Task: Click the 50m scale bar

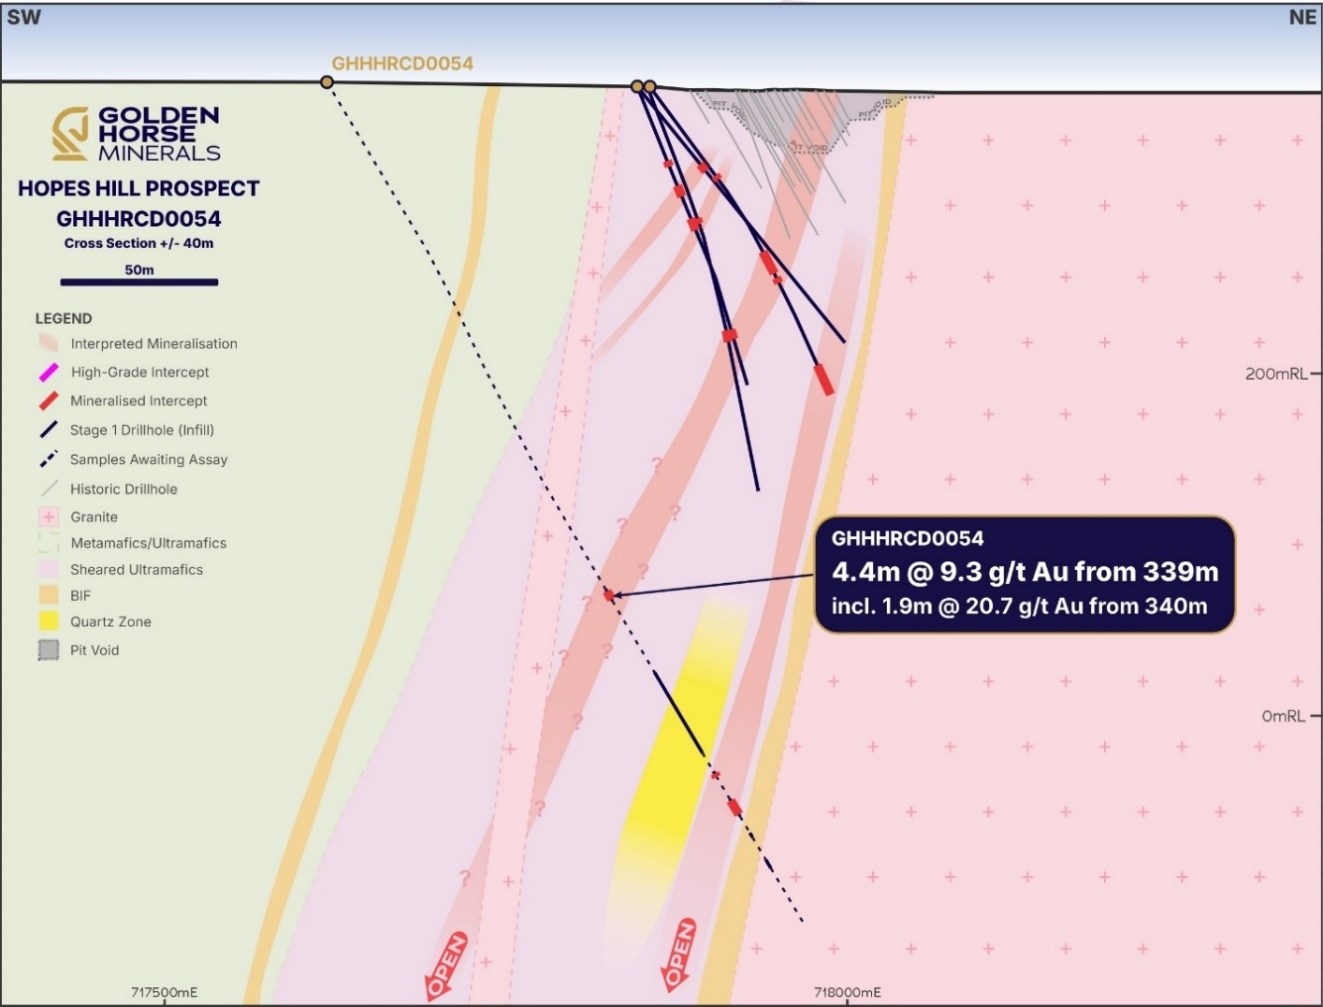Action: pyautogui.click(x=139, y=282)
